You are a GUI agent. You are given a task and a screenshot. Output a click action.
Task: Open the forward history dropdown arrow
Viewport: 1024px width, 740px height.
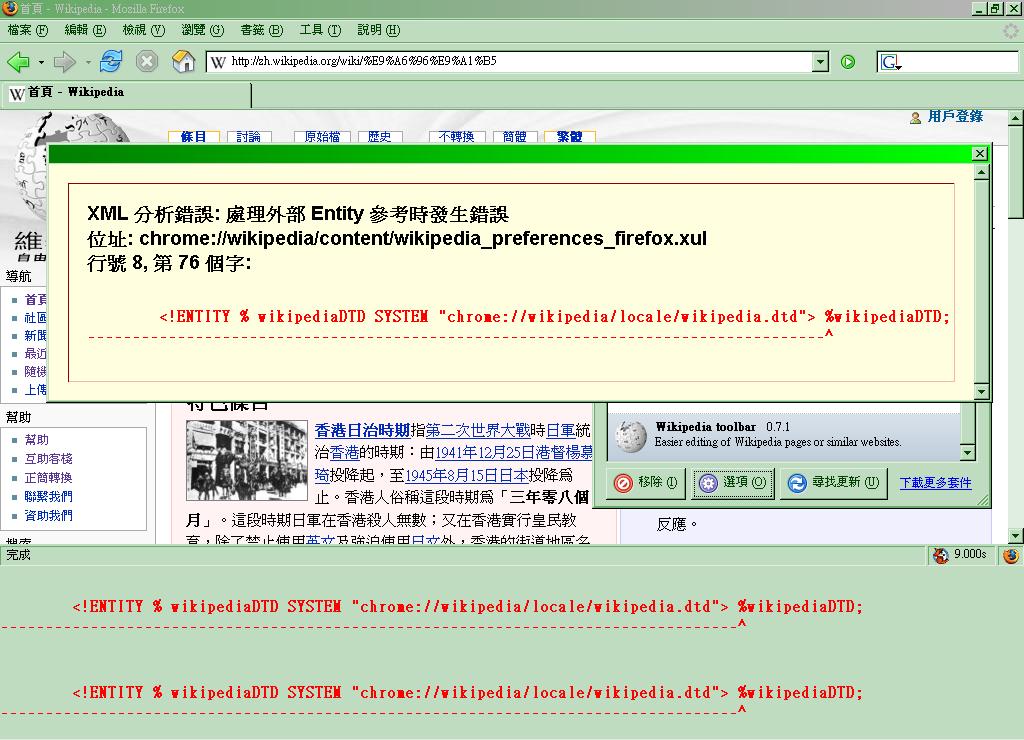point(88,63)
